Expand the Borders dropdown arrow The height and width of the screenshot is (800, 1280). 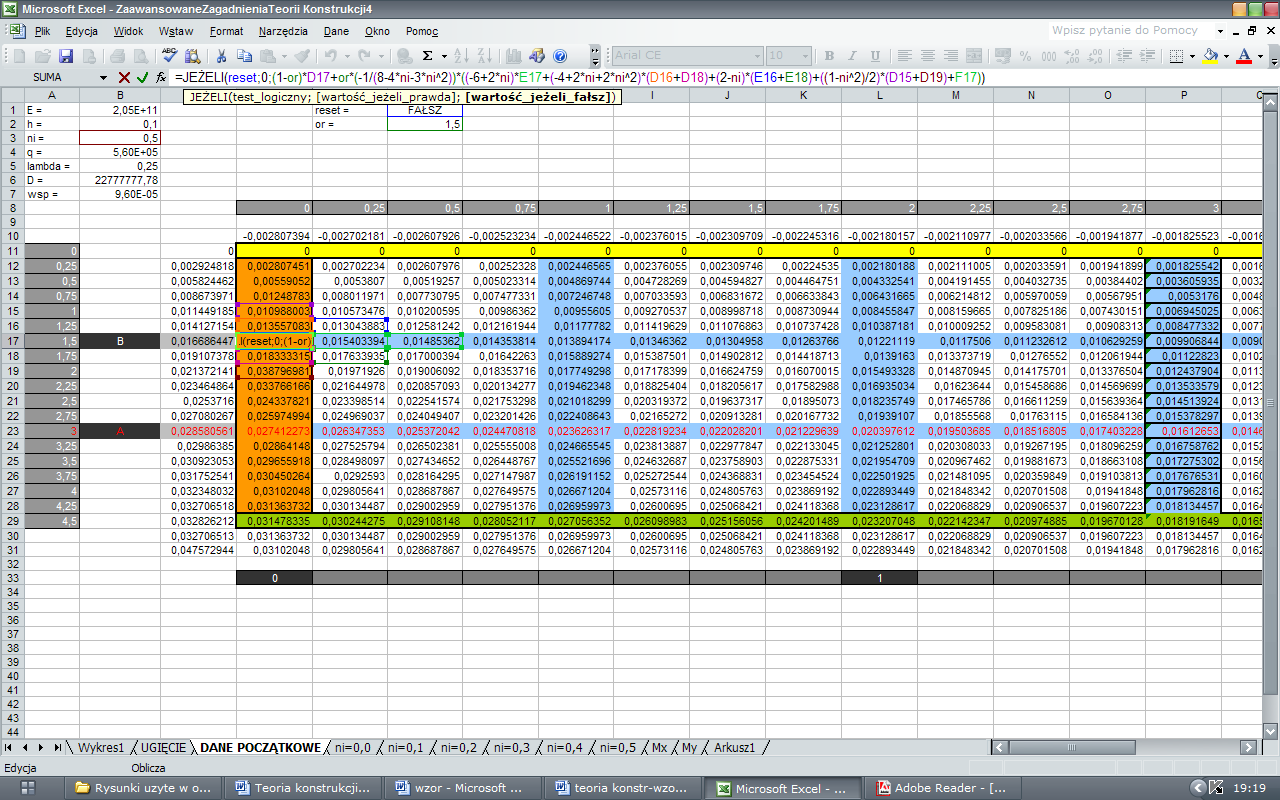click(x=1192, y=56)
